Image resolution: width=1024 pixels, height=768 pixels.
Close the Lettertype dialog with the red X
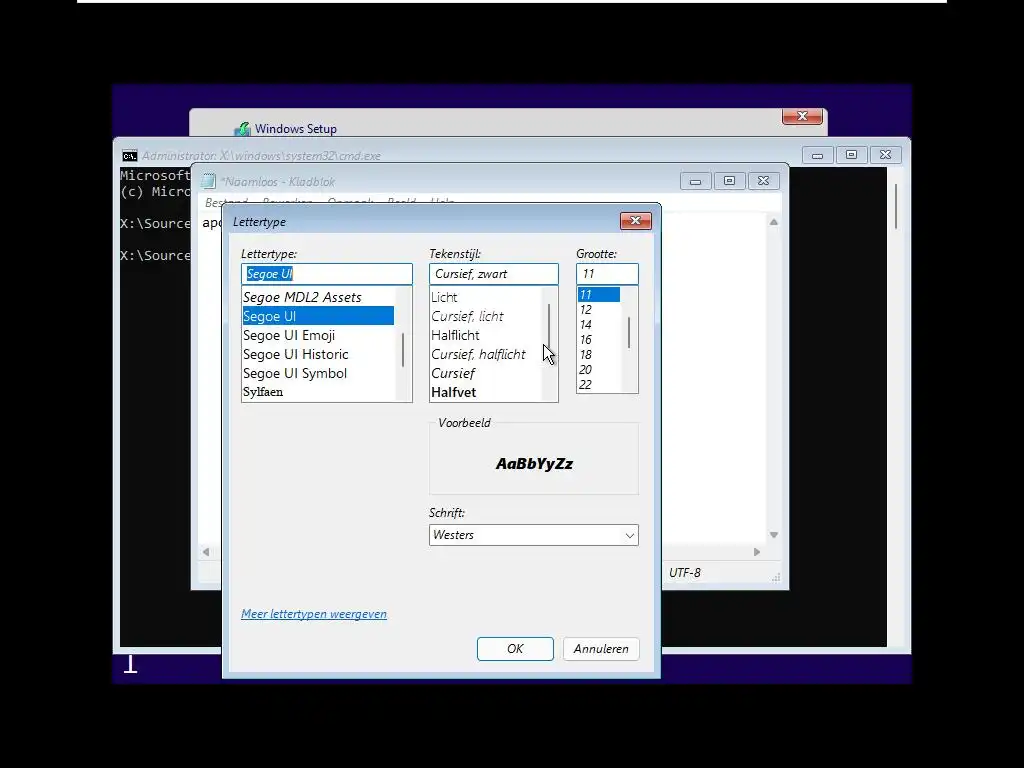pyautogui.click(x=635, y=221)
